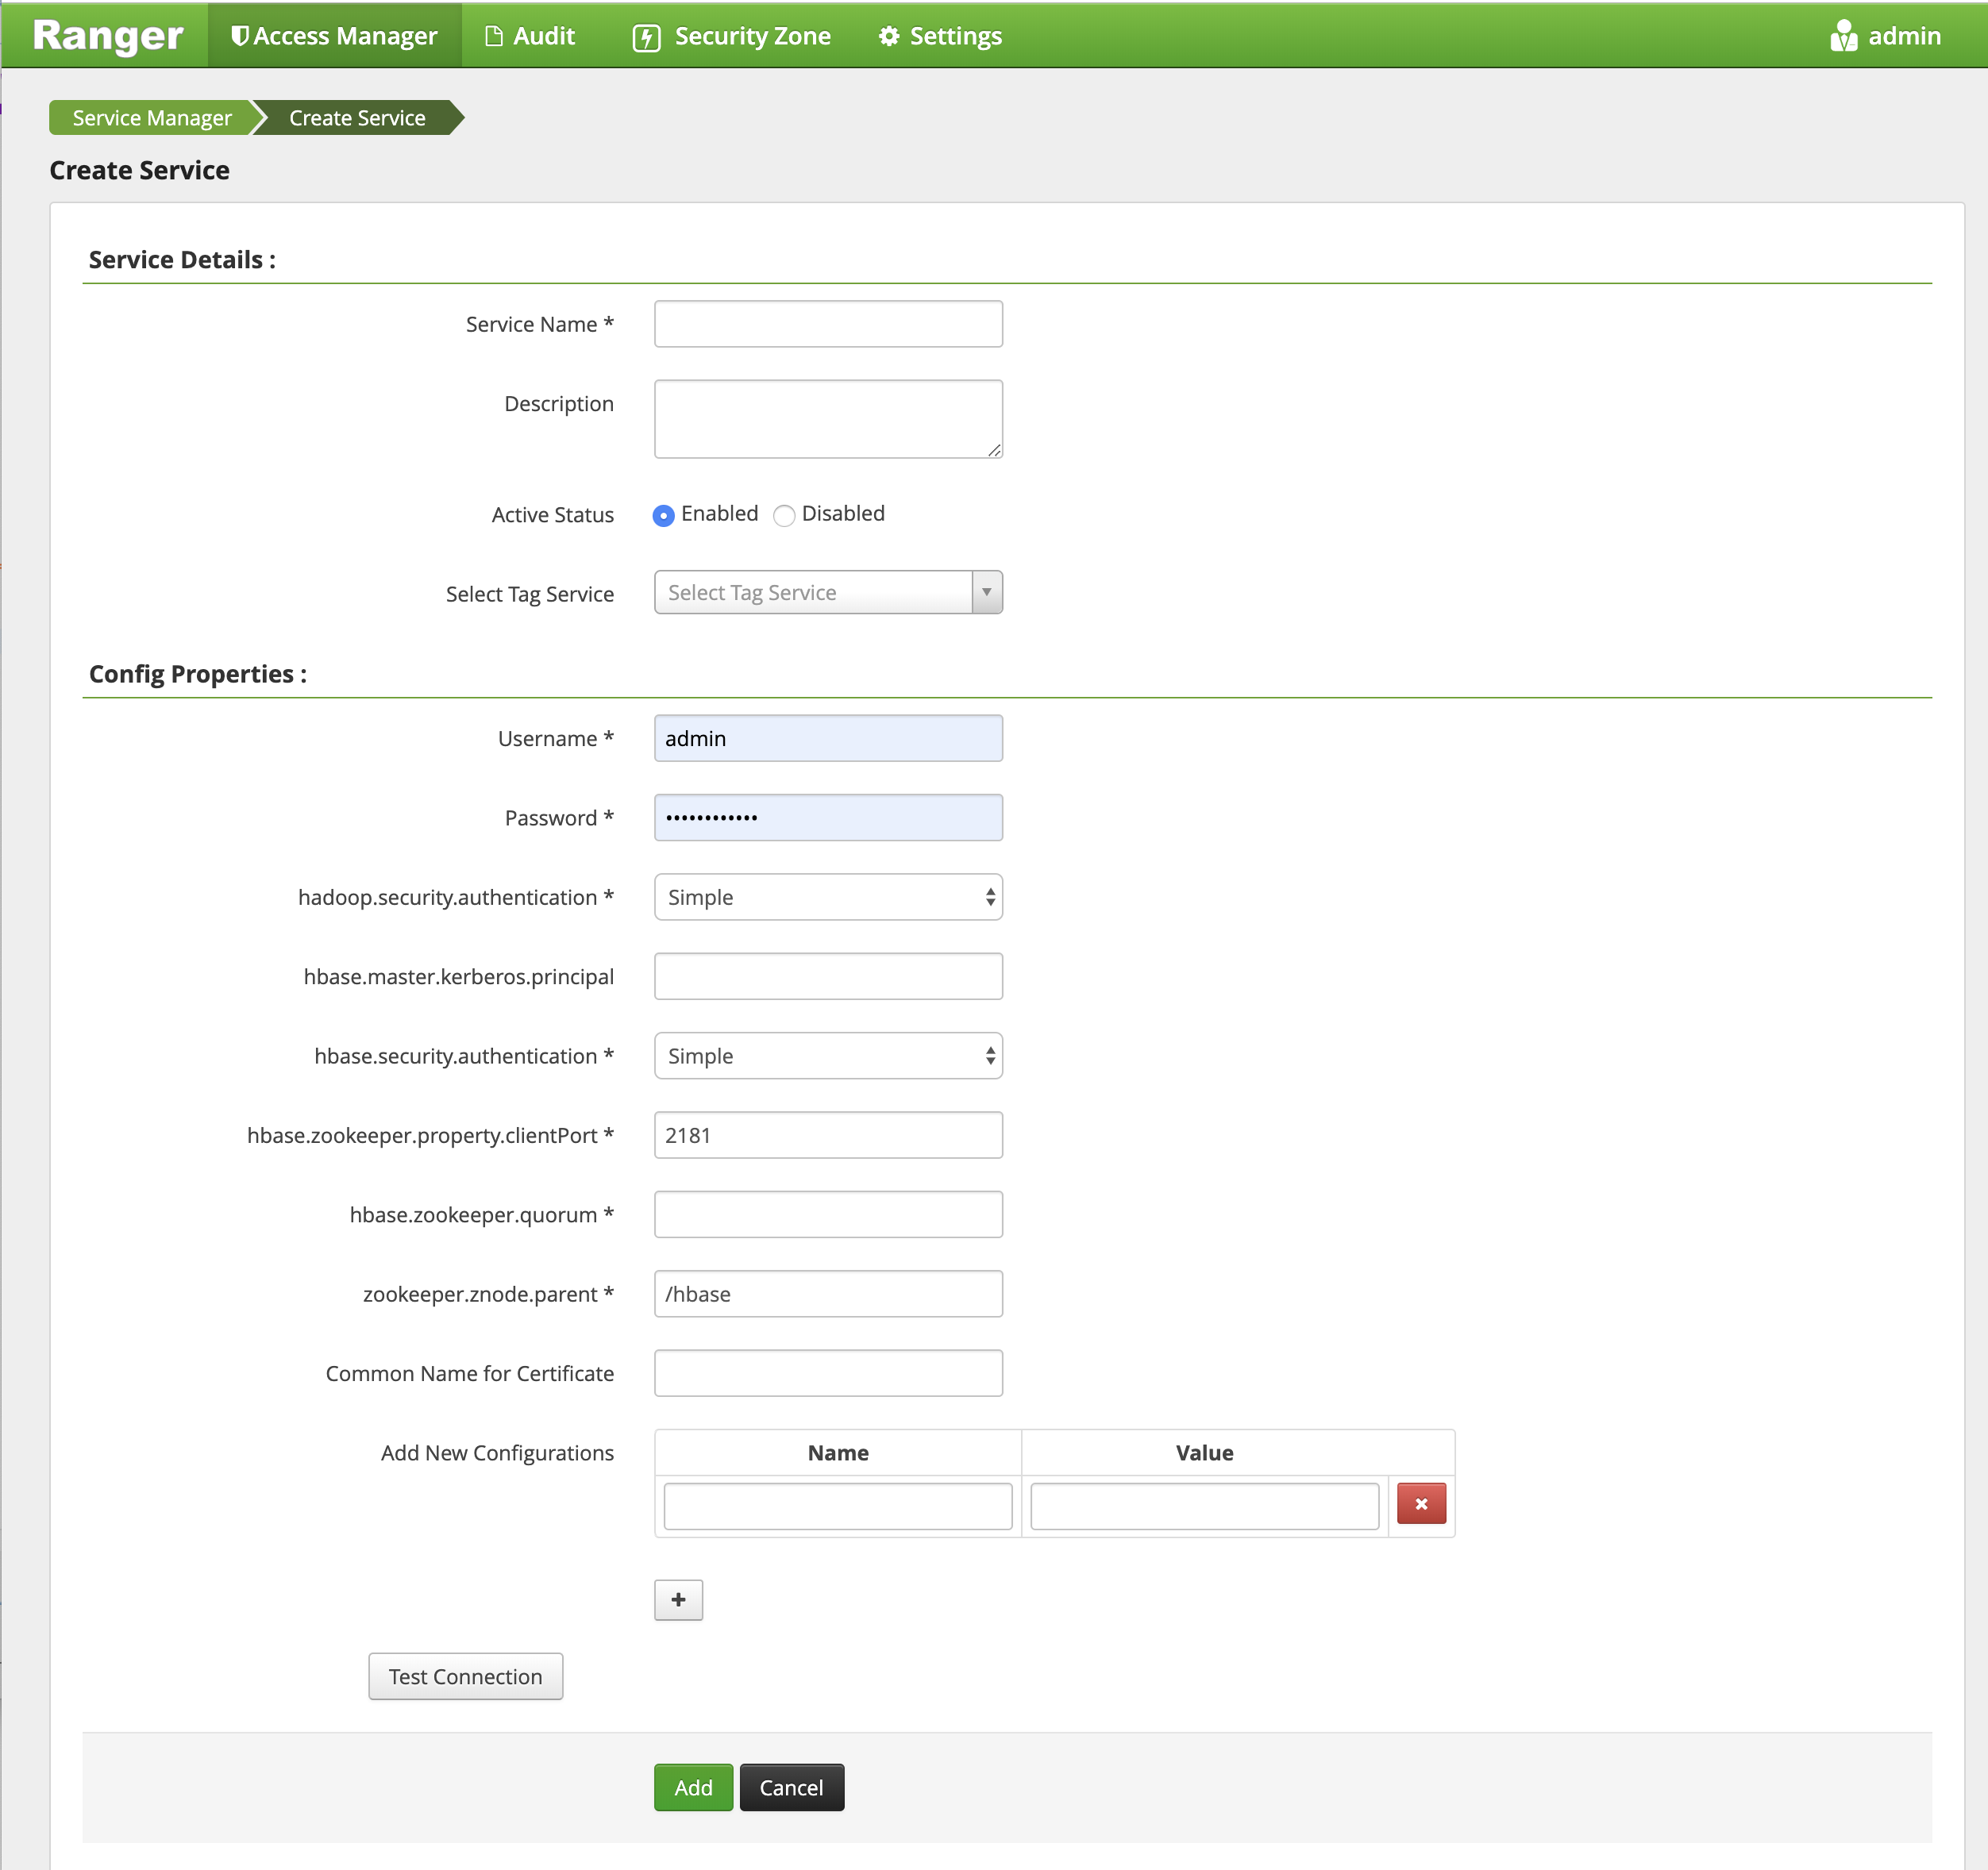Click the Description resize handle
This screenshot has width=1988, height=1870.
tap(994, 450)
